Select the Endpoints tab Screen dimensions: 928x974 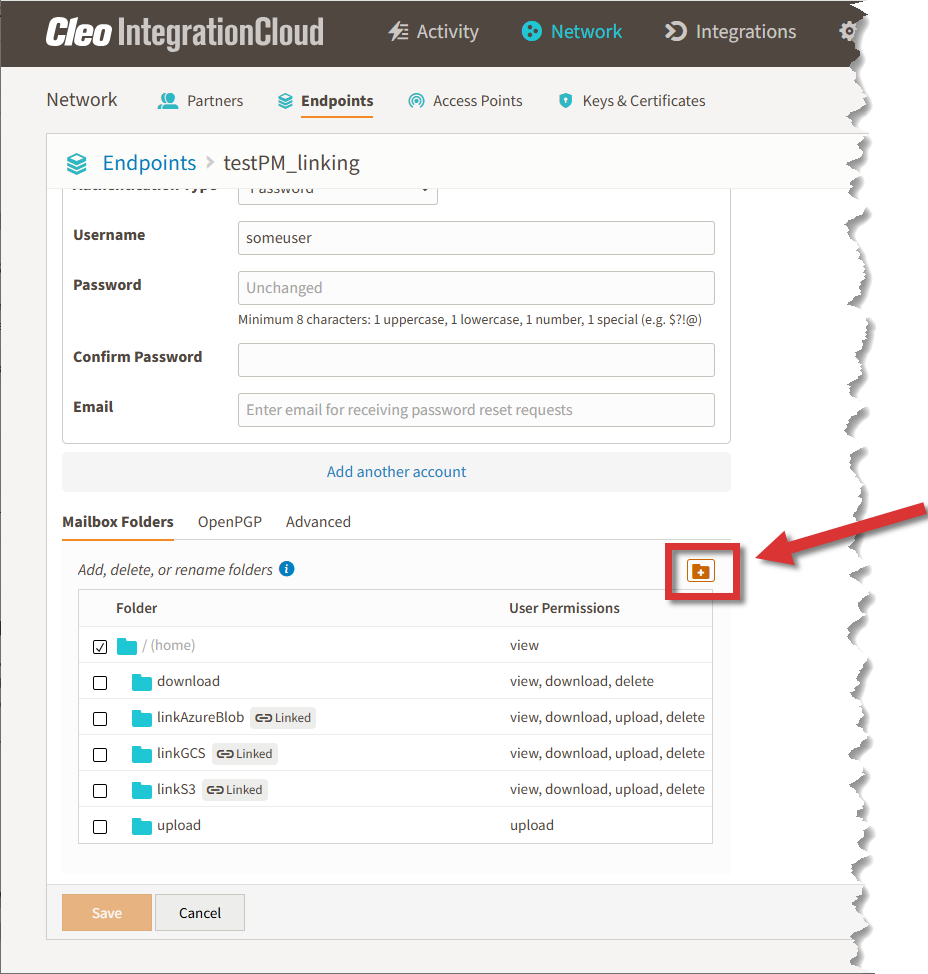(325, 101)
